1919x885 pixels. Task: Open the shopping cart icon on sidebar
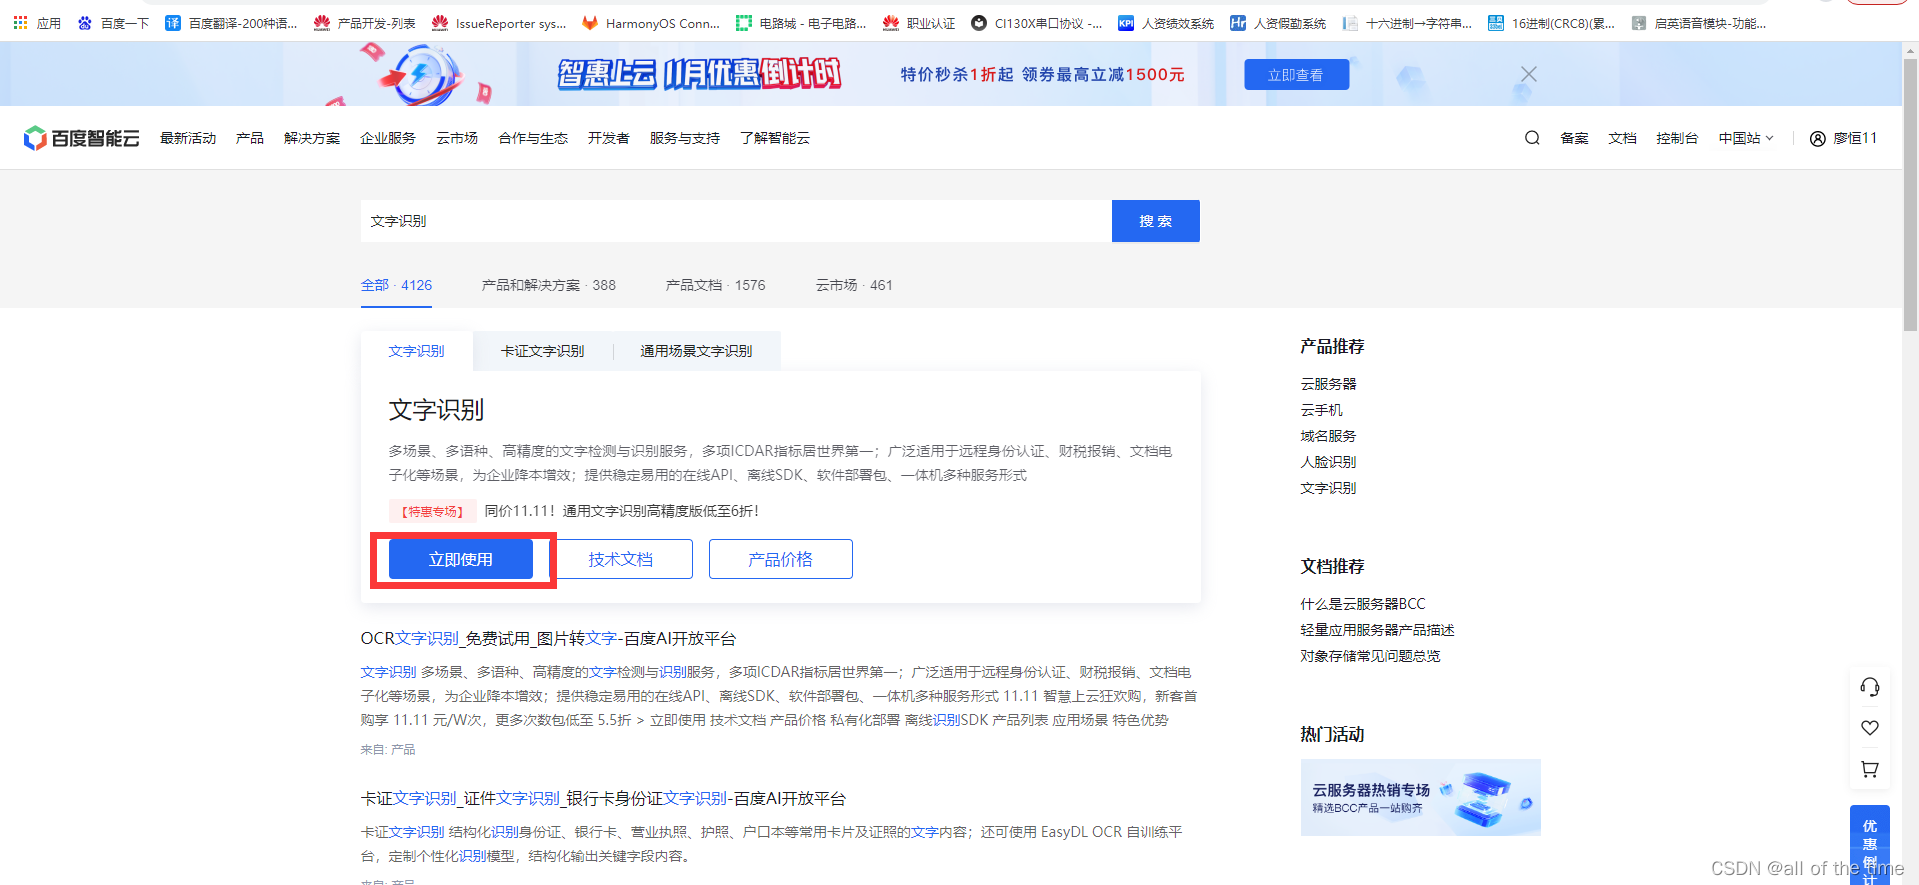tap(1870, 769)
